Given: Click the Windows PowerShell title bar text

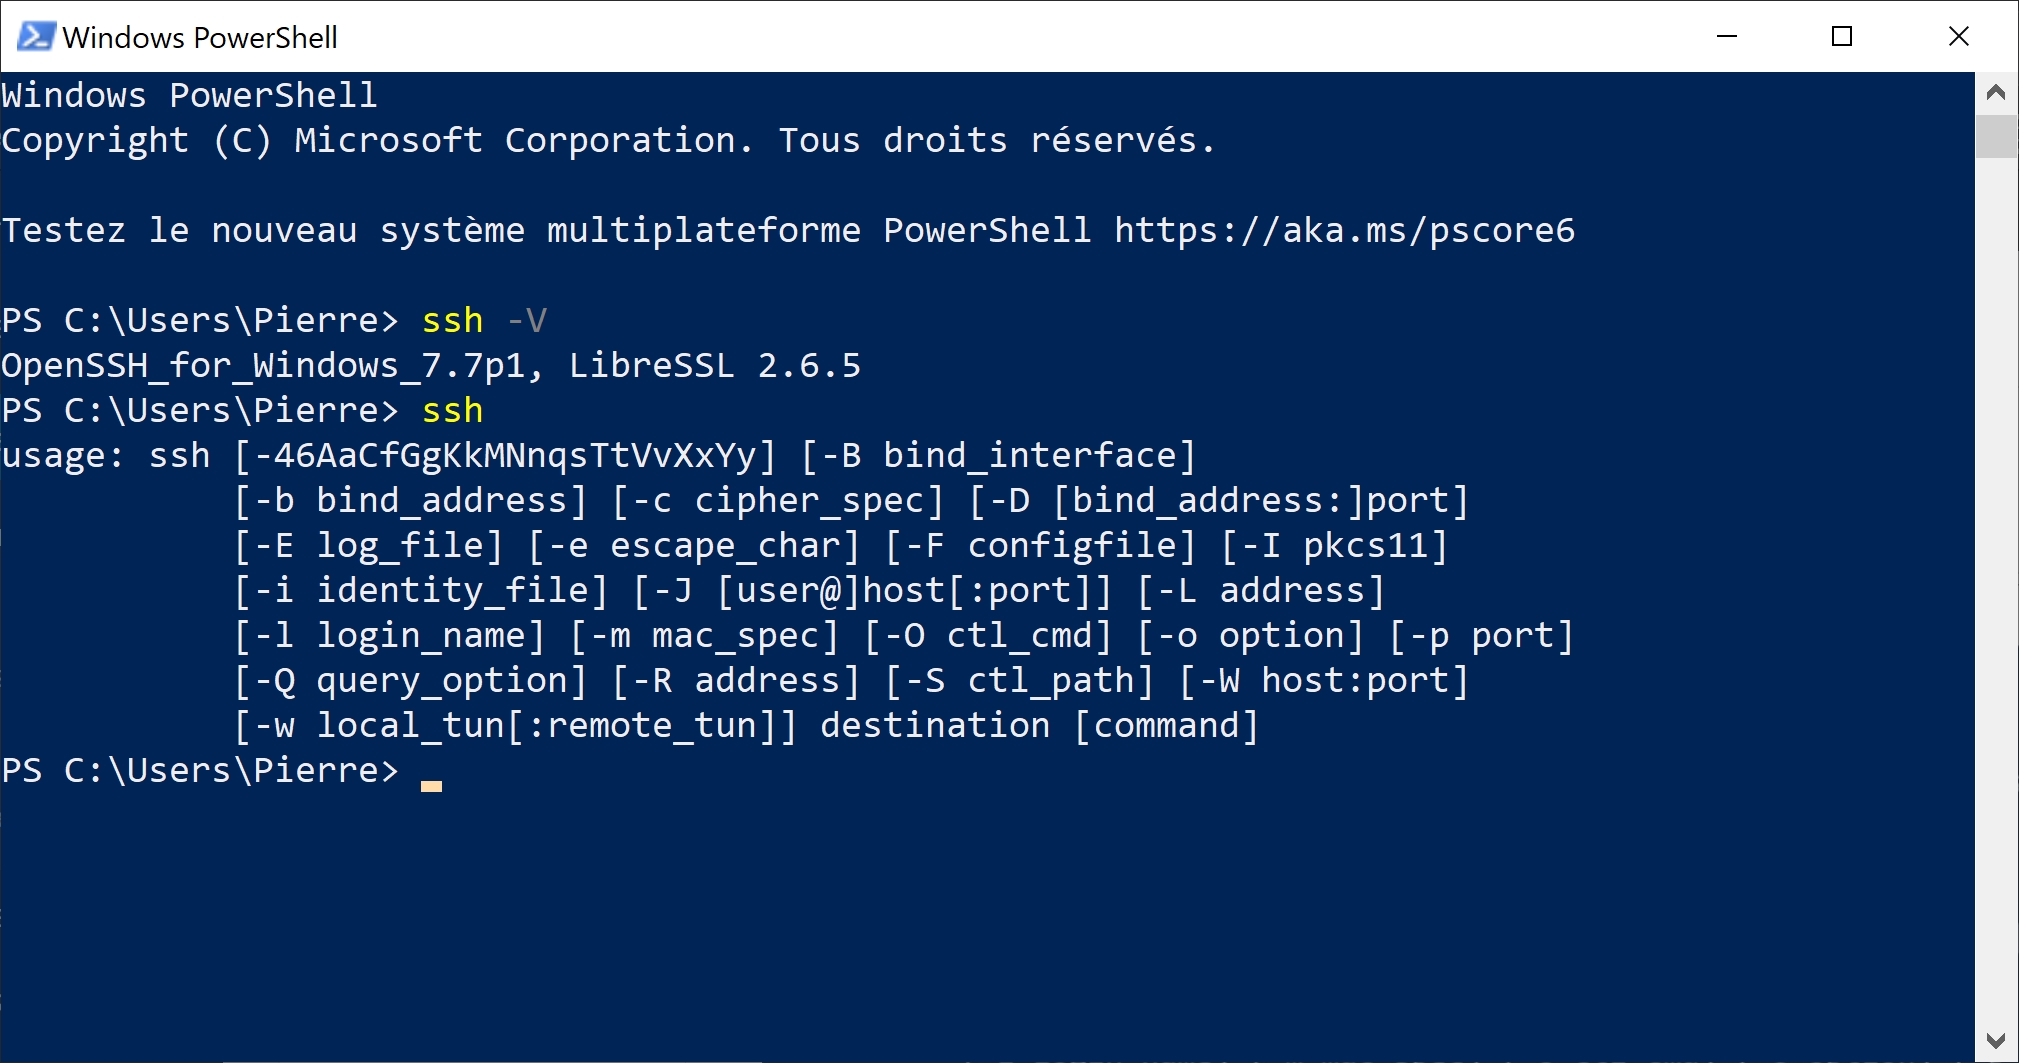Looking at the screenshot, I should pos(200,38).
